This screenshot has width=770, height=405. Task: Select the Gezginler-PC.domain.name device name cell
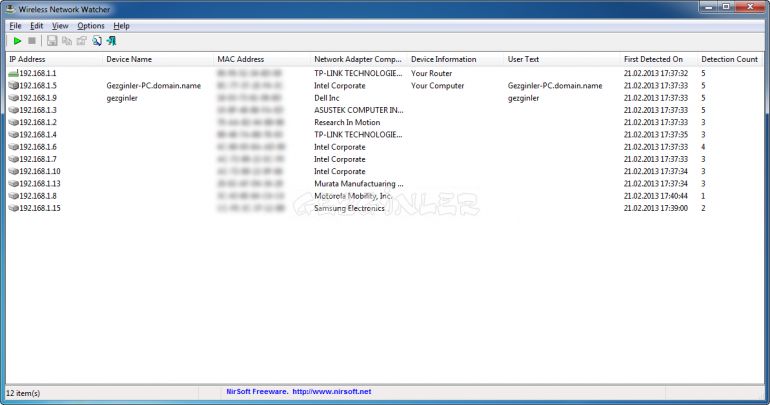(154, 85)
